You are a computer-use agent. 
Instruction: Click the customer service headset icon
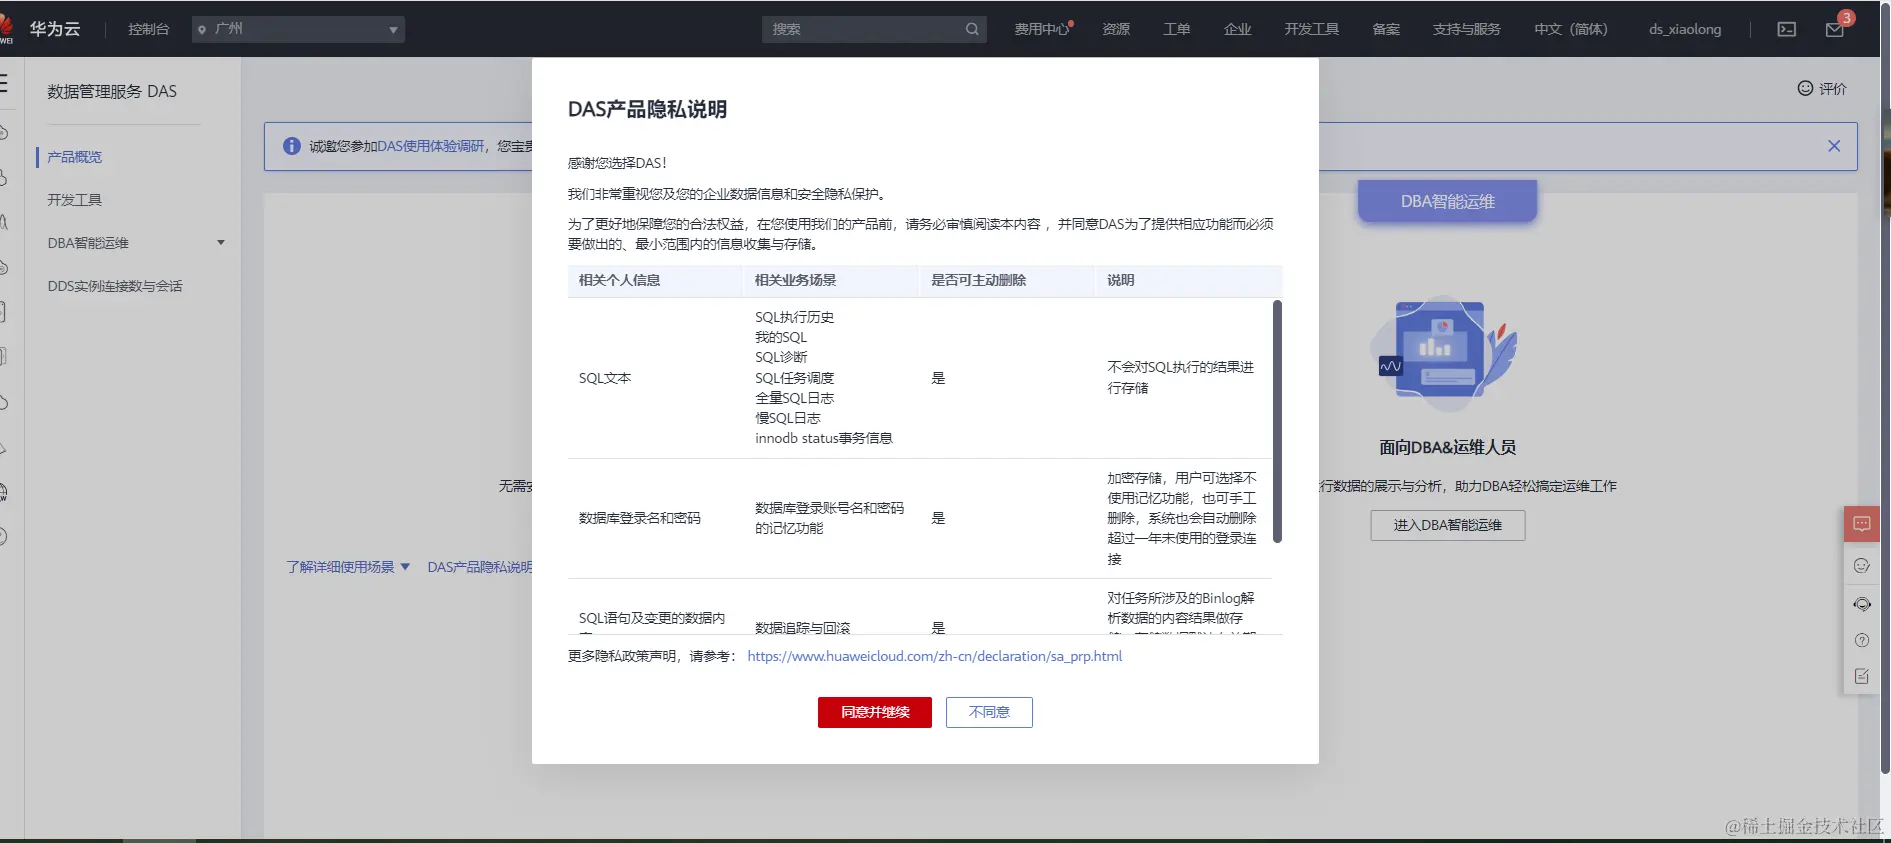(x=1862, y=604)
